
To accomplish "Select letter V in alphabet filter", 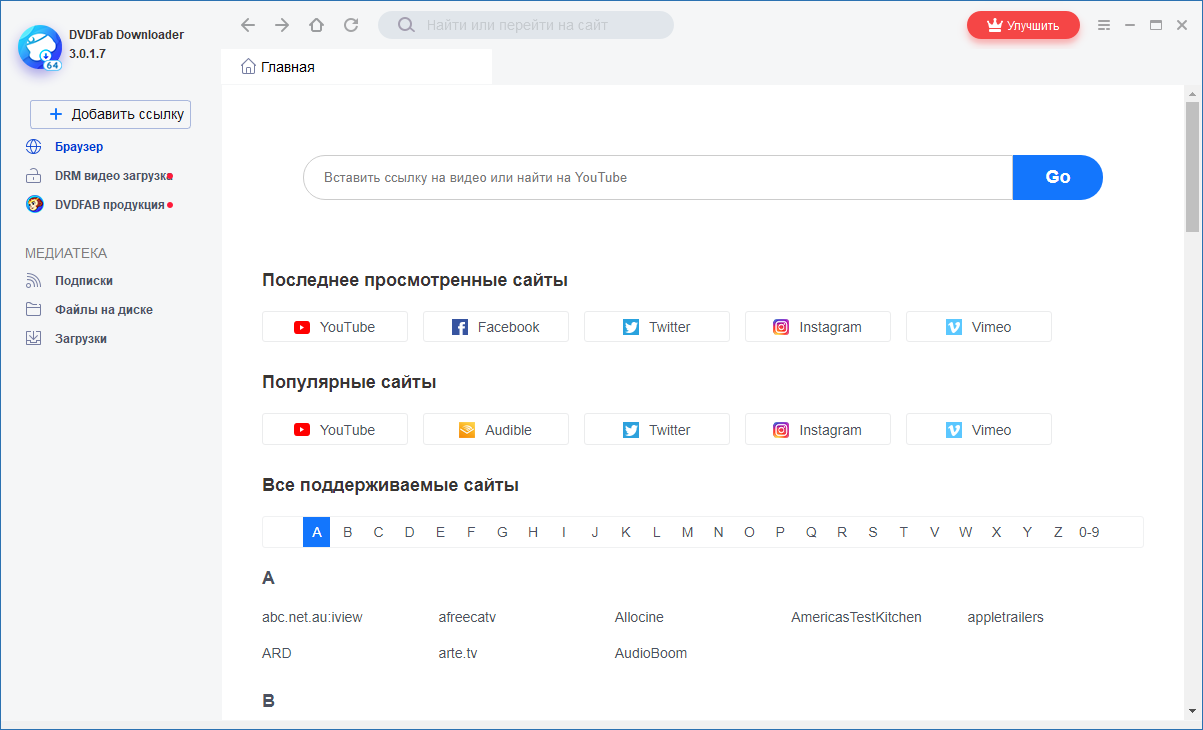I will coord(934,532).
